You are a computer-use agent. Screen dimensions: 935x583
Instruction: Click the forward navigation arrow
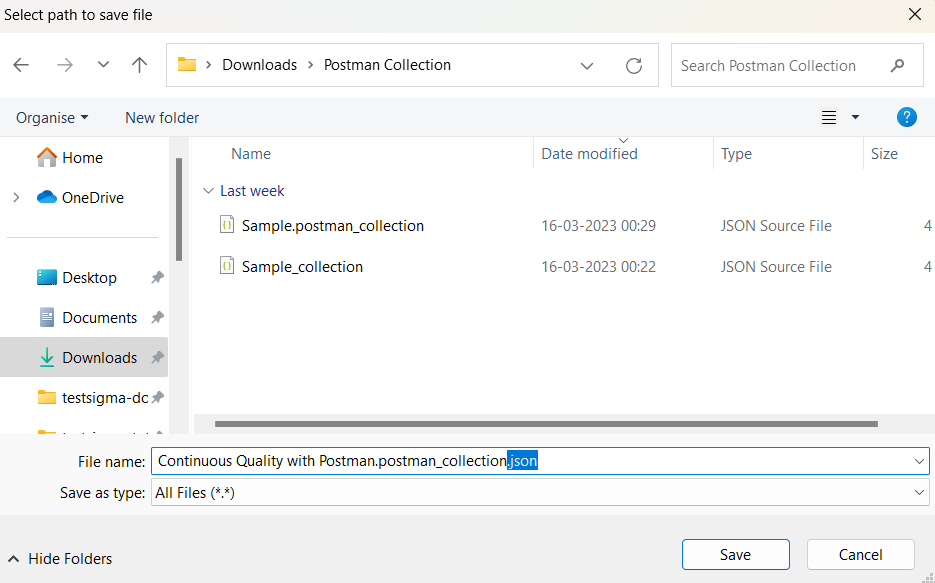64,65
